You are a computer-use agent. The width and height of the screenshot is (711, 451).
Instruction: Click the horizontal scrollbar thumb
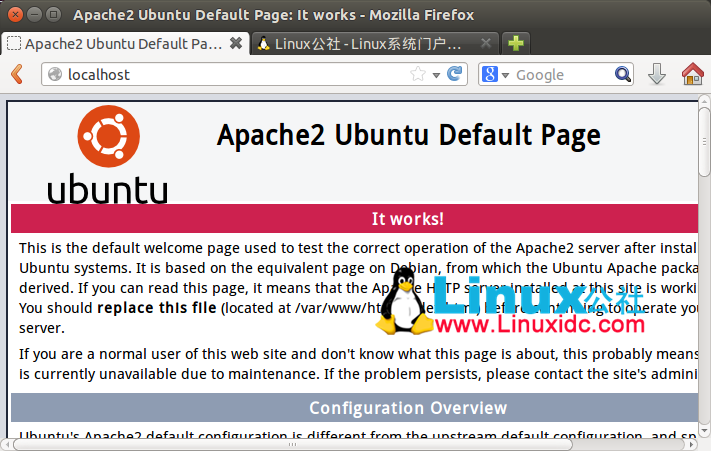click(x=293, y=445)
